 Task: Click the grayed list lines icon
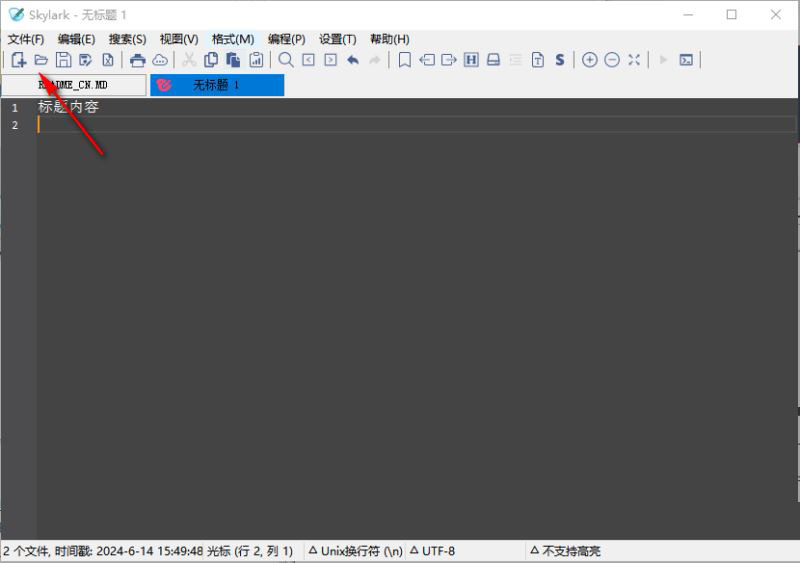coord(515,60)
